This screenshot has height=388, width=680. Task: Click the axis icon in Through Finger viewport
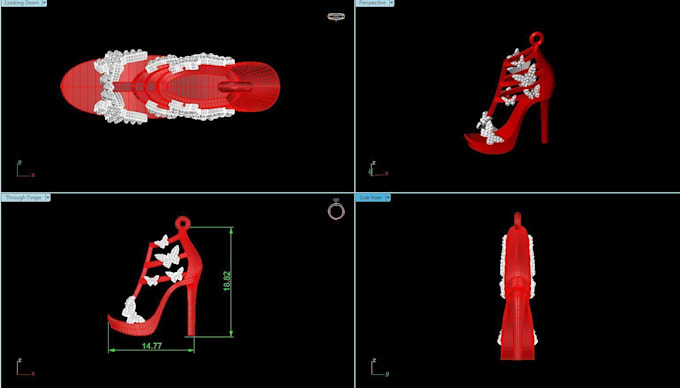point(25,367)
